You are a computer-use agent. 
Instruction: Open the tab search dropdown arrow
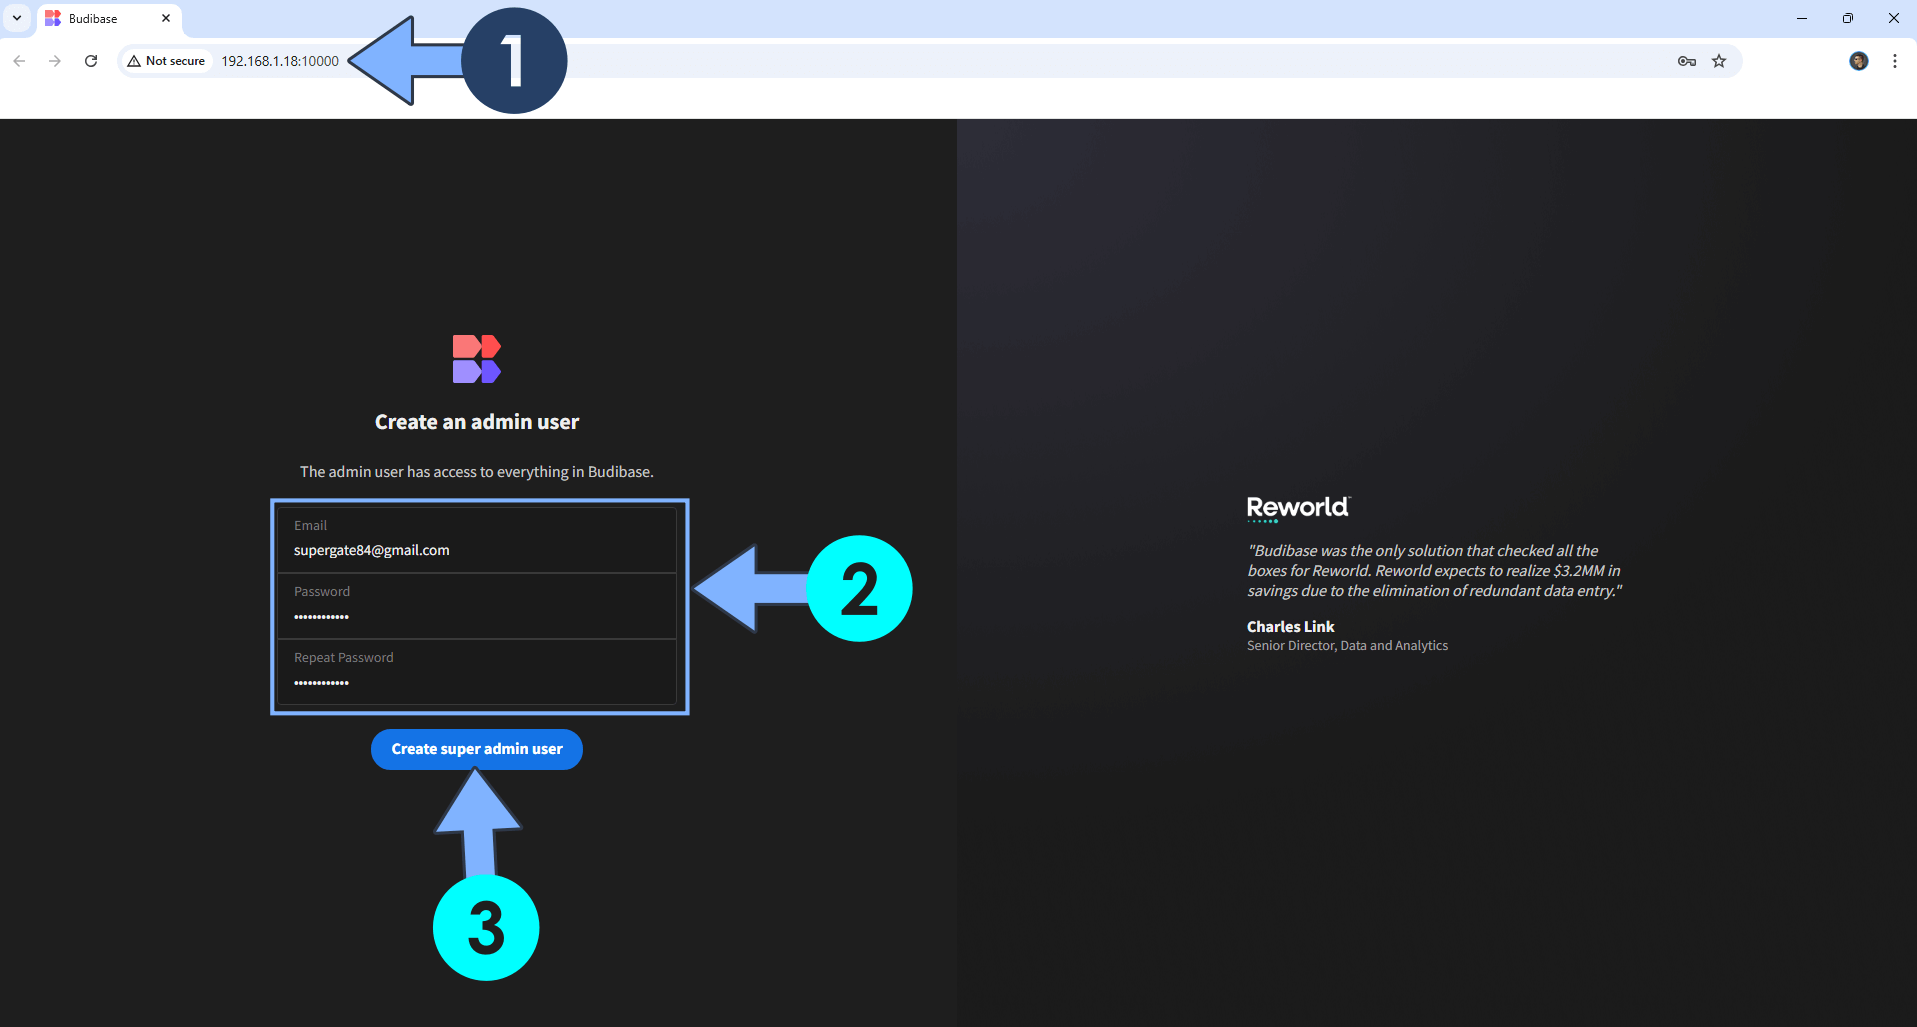(x=17, y=18)
